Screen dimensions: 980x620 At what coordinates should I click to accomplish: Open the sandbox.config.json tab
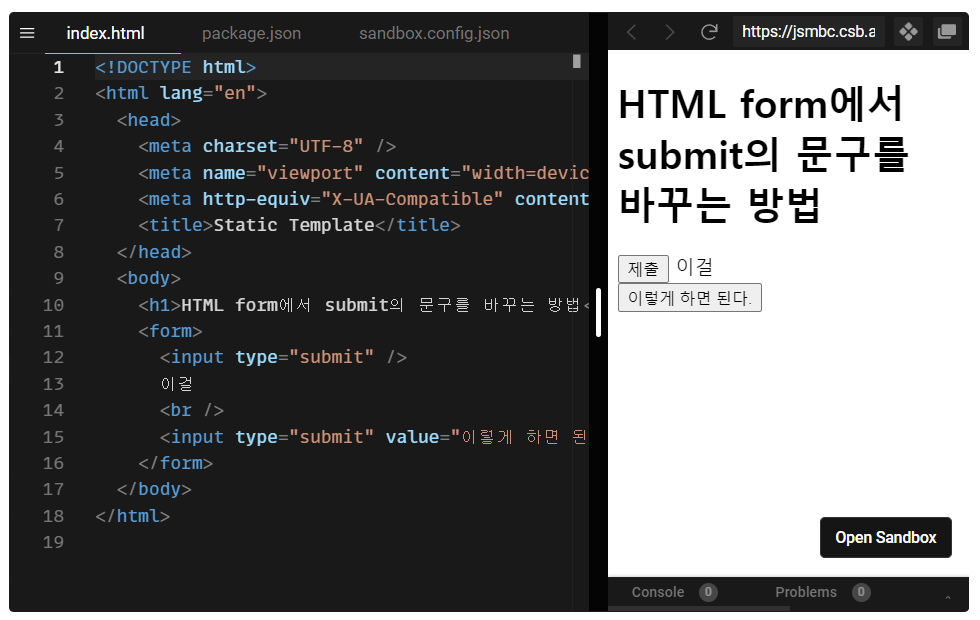(x=434, y=33)
